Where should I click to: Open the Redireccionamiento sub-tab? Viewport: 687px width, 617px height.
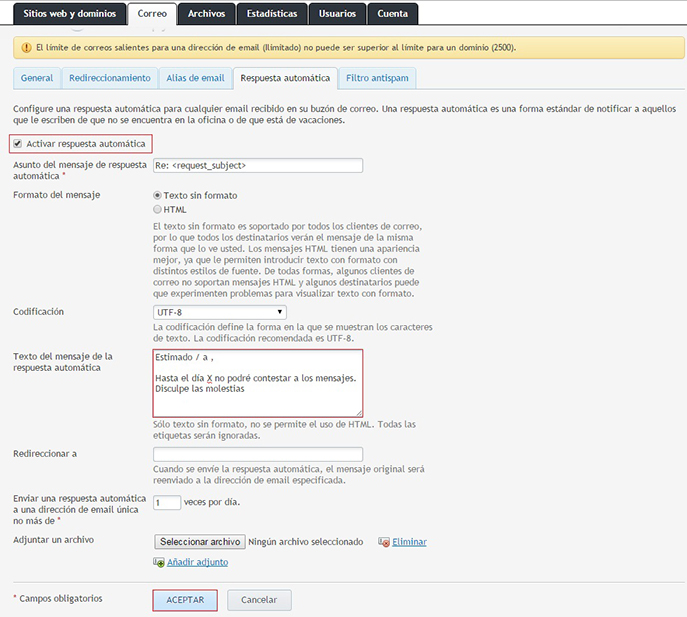(110, 78)
